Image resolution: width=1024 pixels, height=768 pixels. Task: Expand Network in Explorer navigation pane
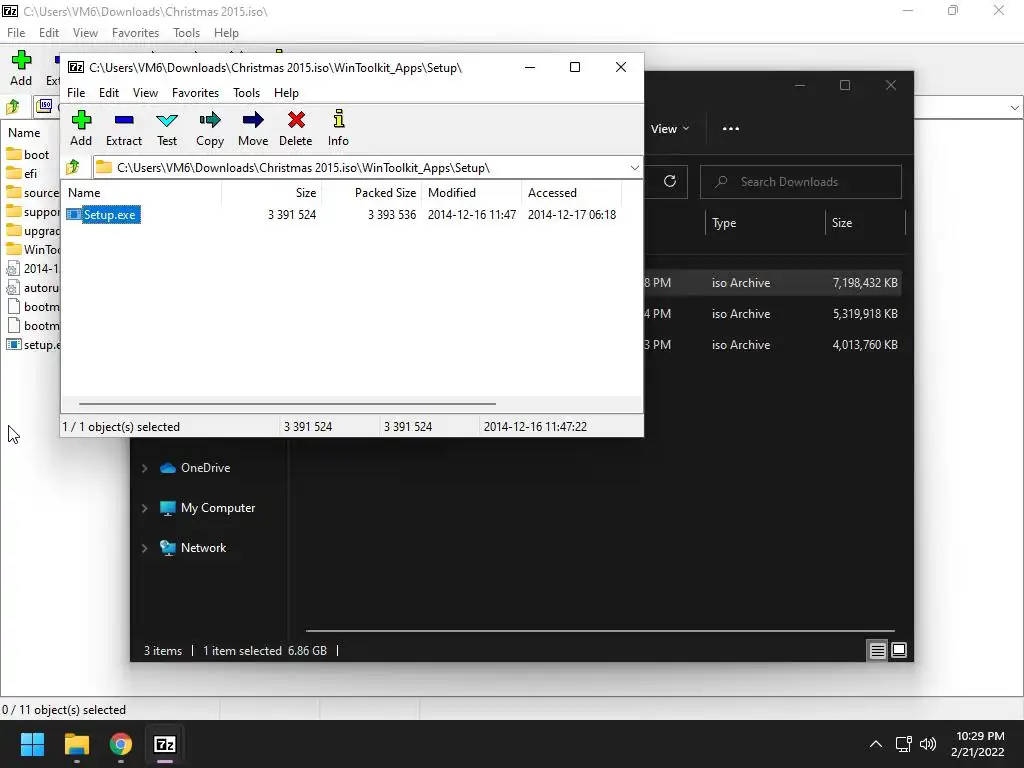click(144, 548)
